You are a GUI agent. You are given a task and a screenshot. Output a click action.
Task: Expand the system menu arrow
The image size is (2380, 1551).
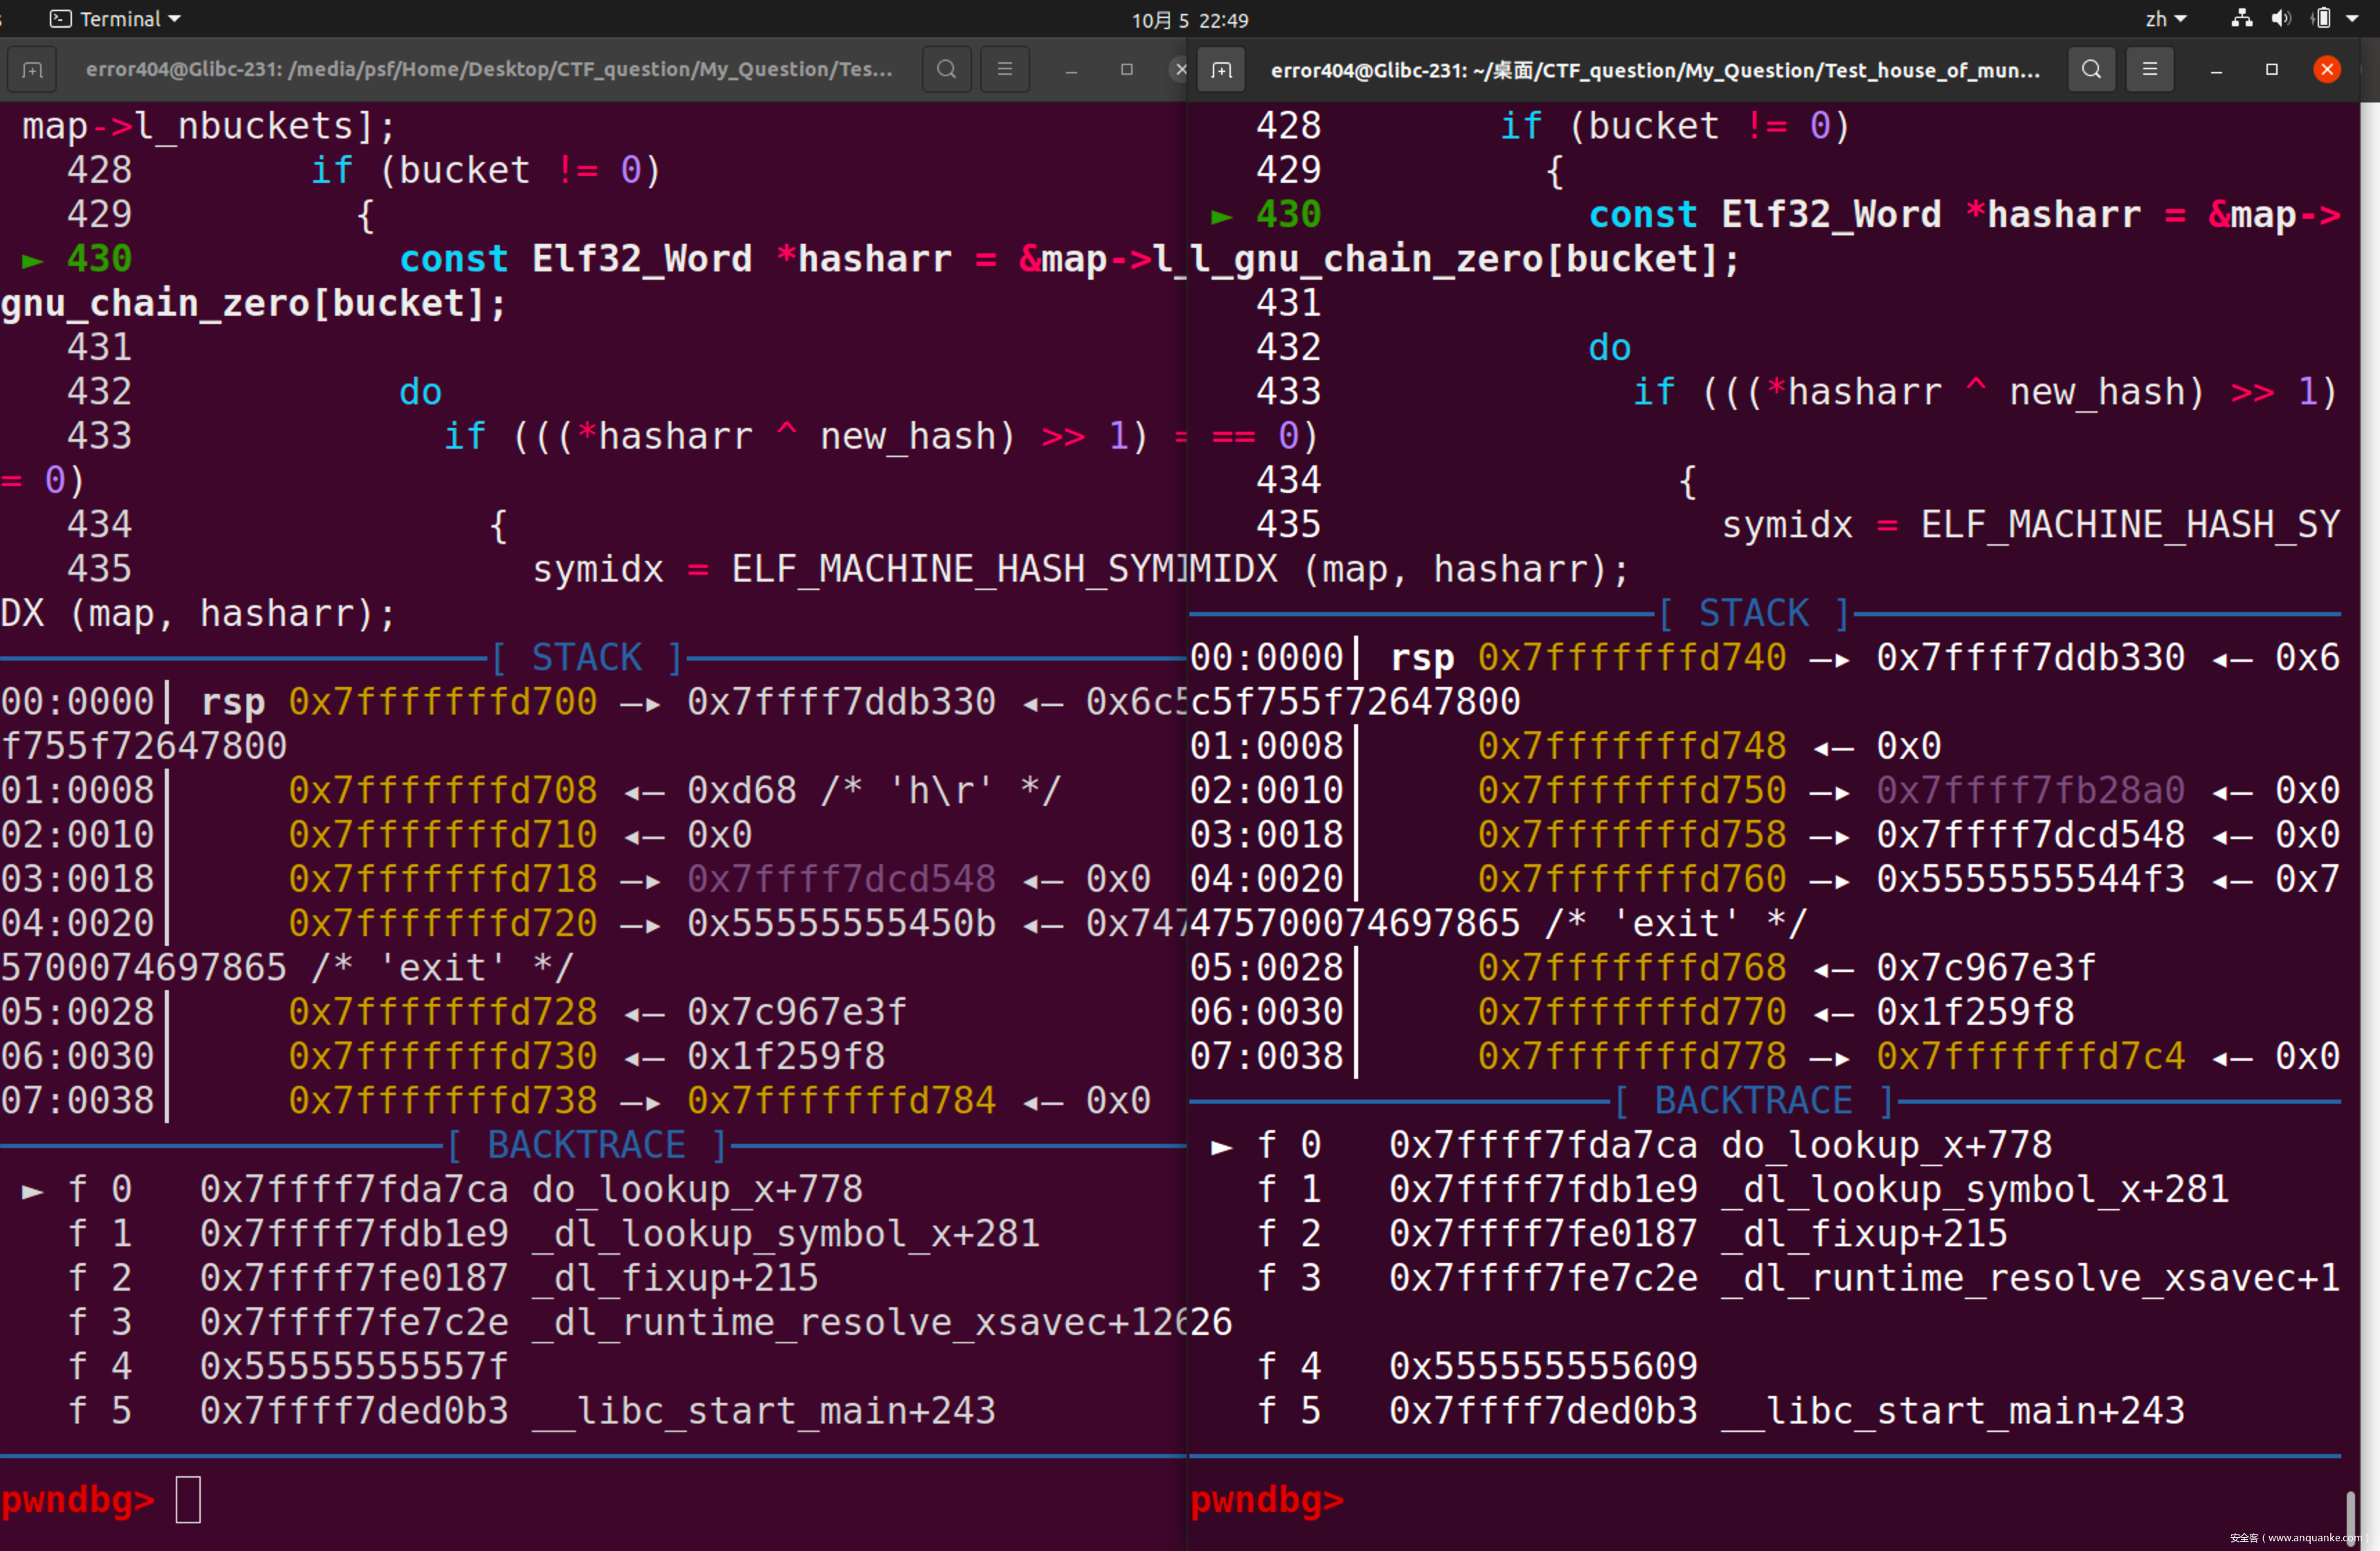click(x=2352, y=19)
